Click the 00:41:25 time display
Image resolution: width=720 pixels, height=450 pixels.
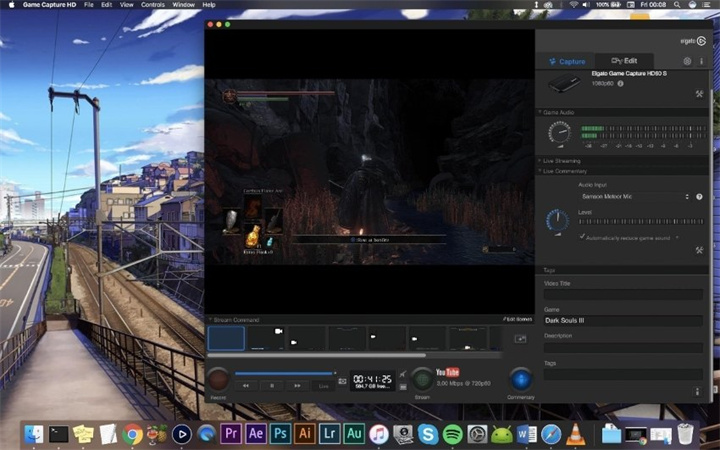click(372, 381)
